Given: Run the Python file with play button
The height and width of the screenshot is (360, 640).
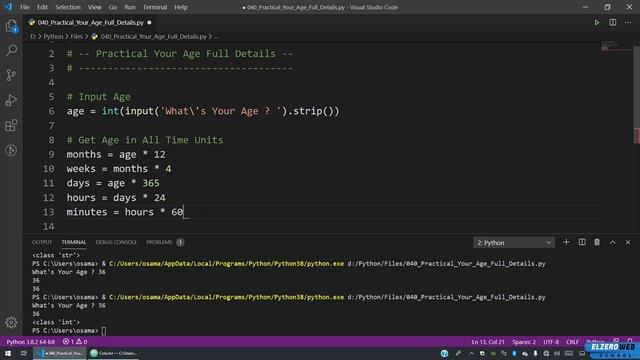Looking at the screenshot, I should 597,22.
